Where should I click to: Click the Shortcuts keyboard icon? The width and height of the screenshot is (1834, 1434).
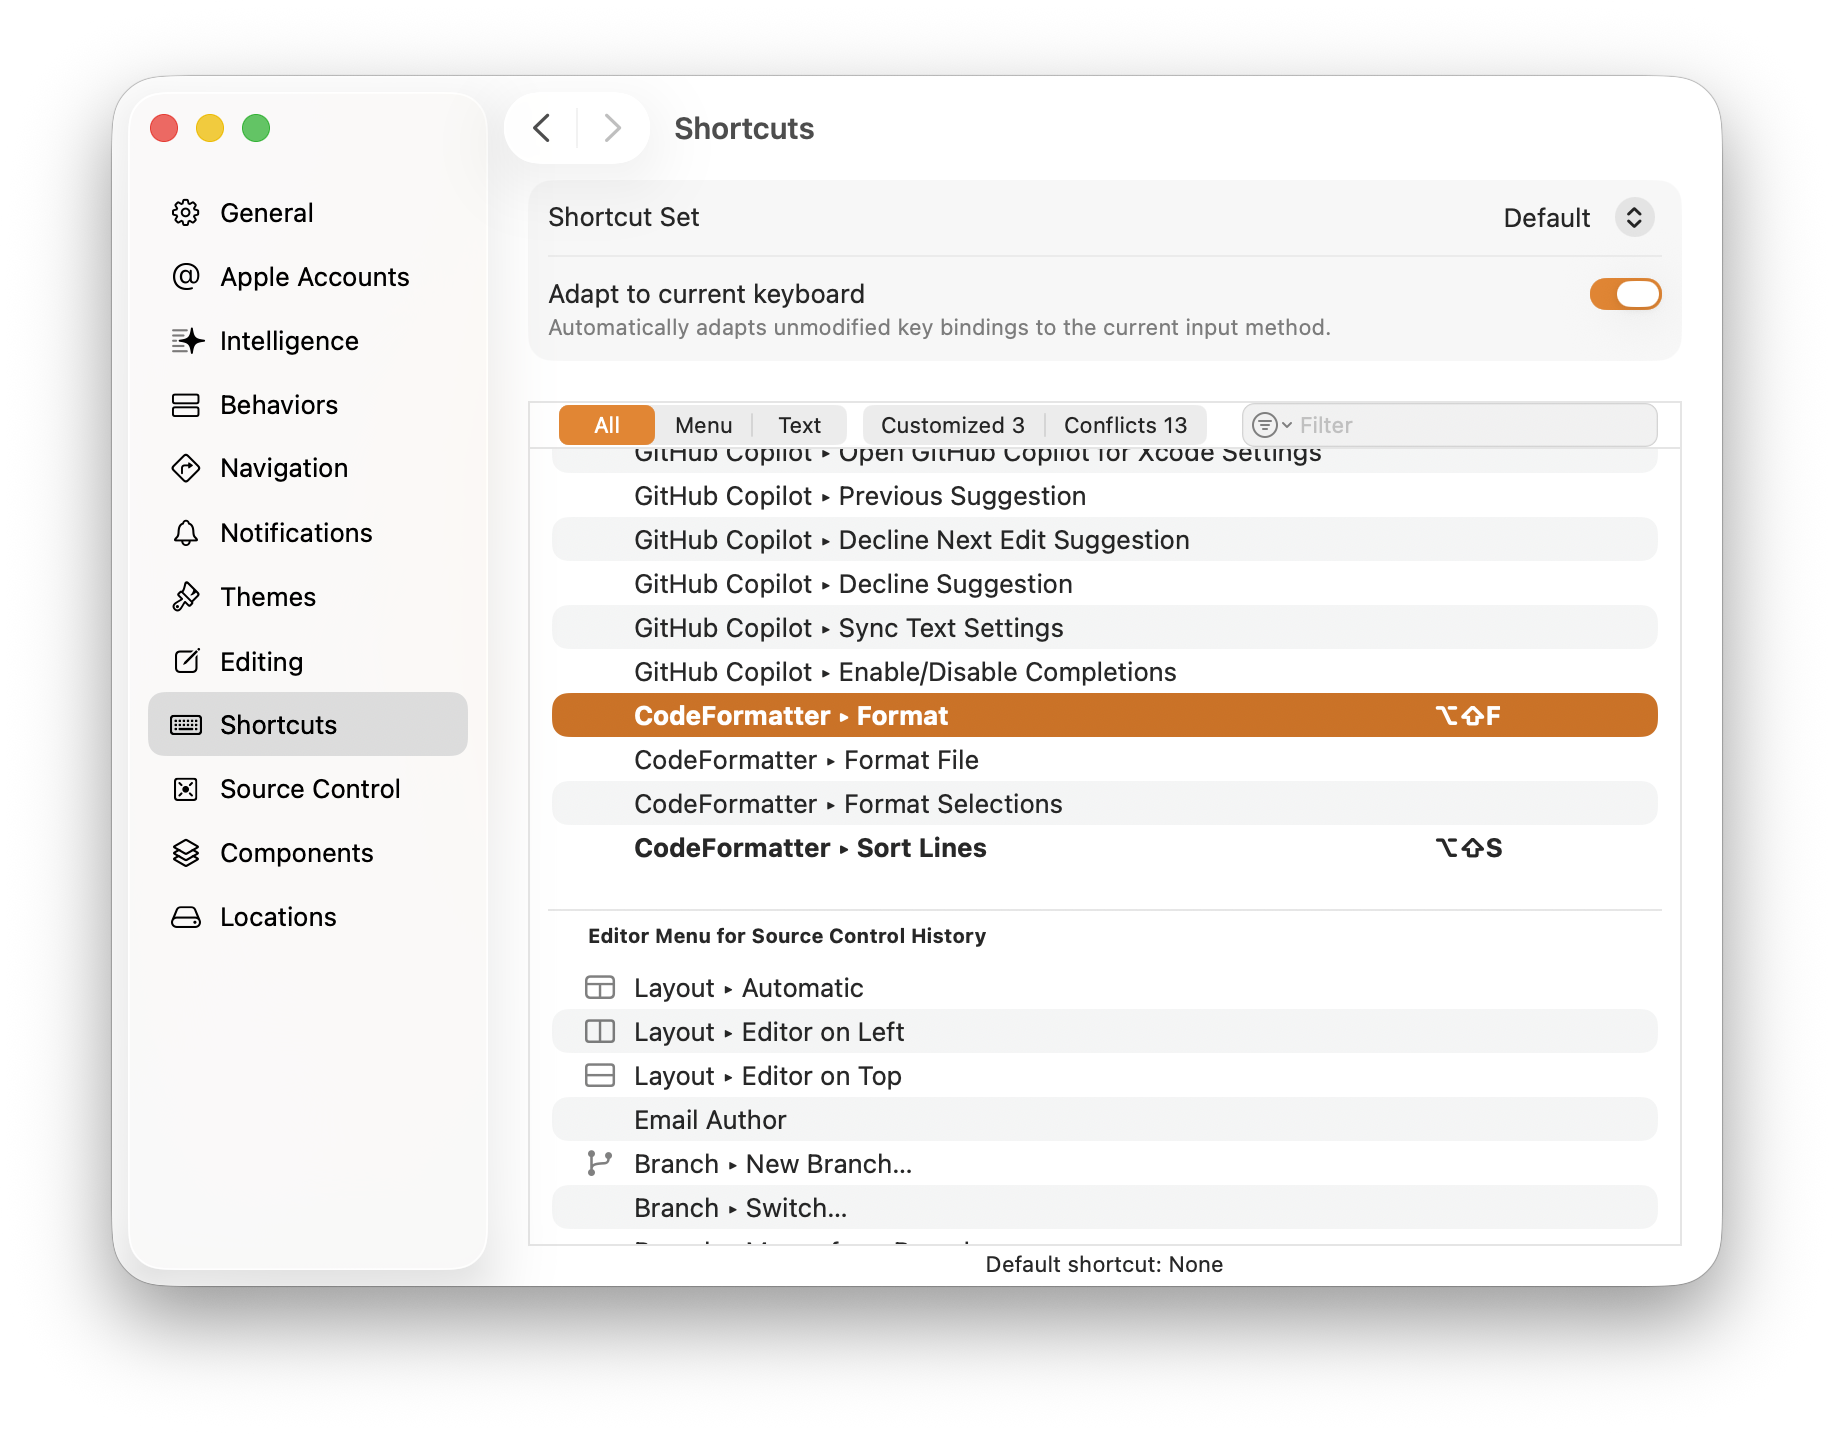click(x=186, y=725)
